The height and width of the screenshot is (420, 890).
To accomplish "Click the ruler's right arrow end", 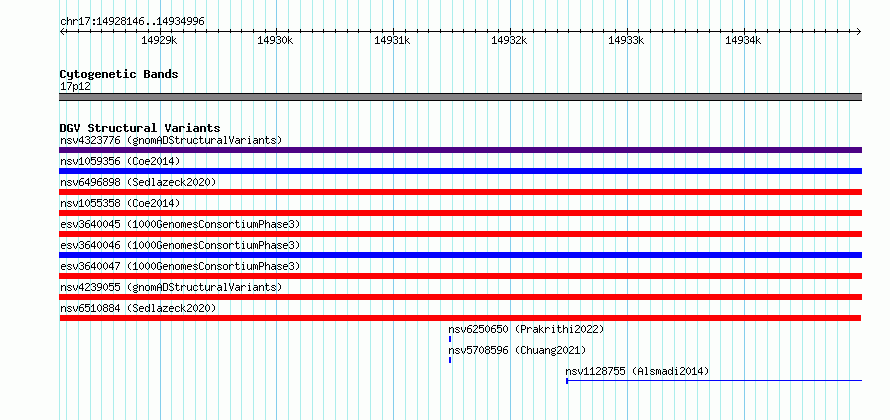I will [859, 31].
